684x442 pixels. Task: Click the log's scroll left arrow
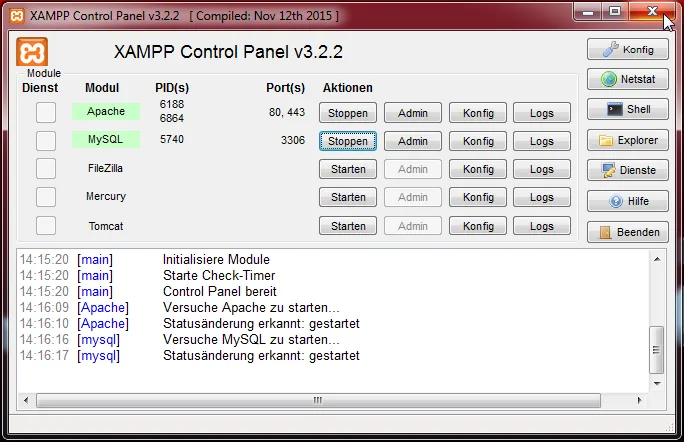(26, 400)
